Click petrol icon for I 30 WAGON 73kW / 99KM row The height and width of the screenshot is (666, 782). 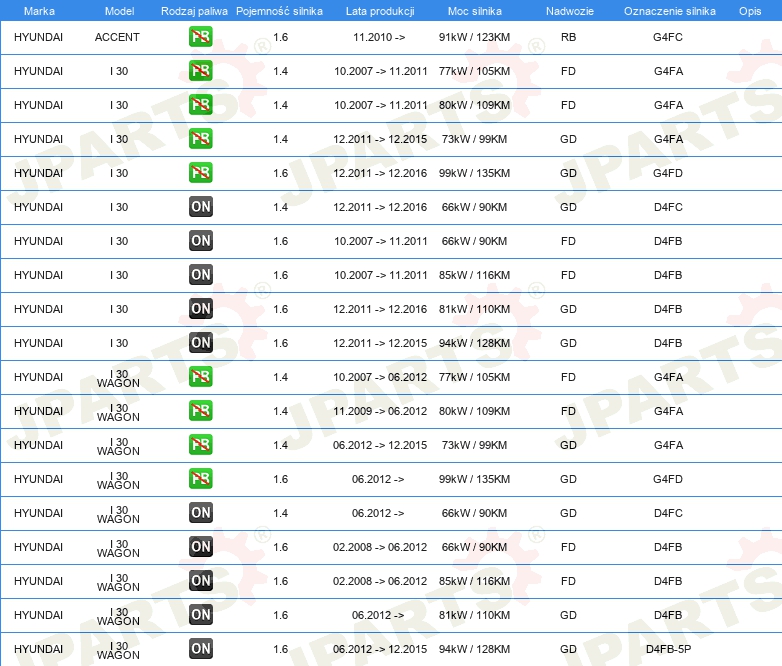coord(200,444)
